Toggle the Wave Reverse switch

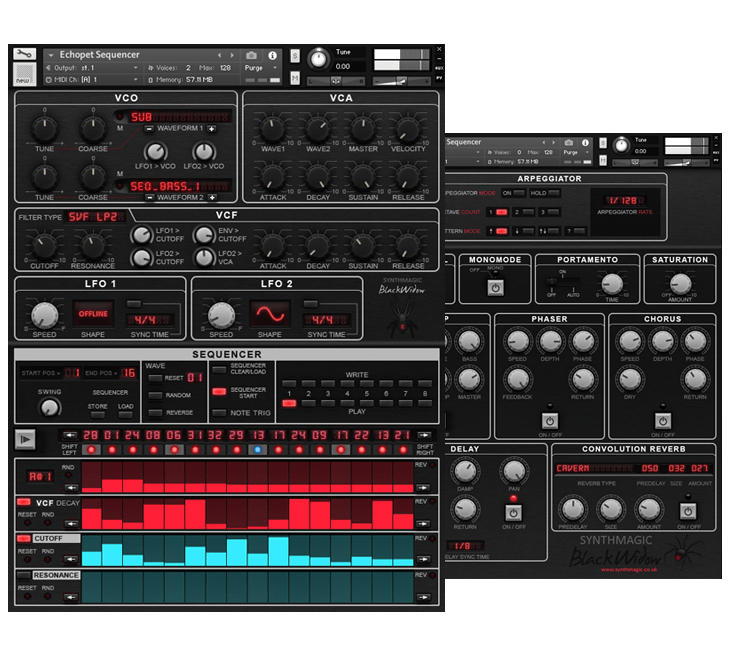click(x=155, y=412)
